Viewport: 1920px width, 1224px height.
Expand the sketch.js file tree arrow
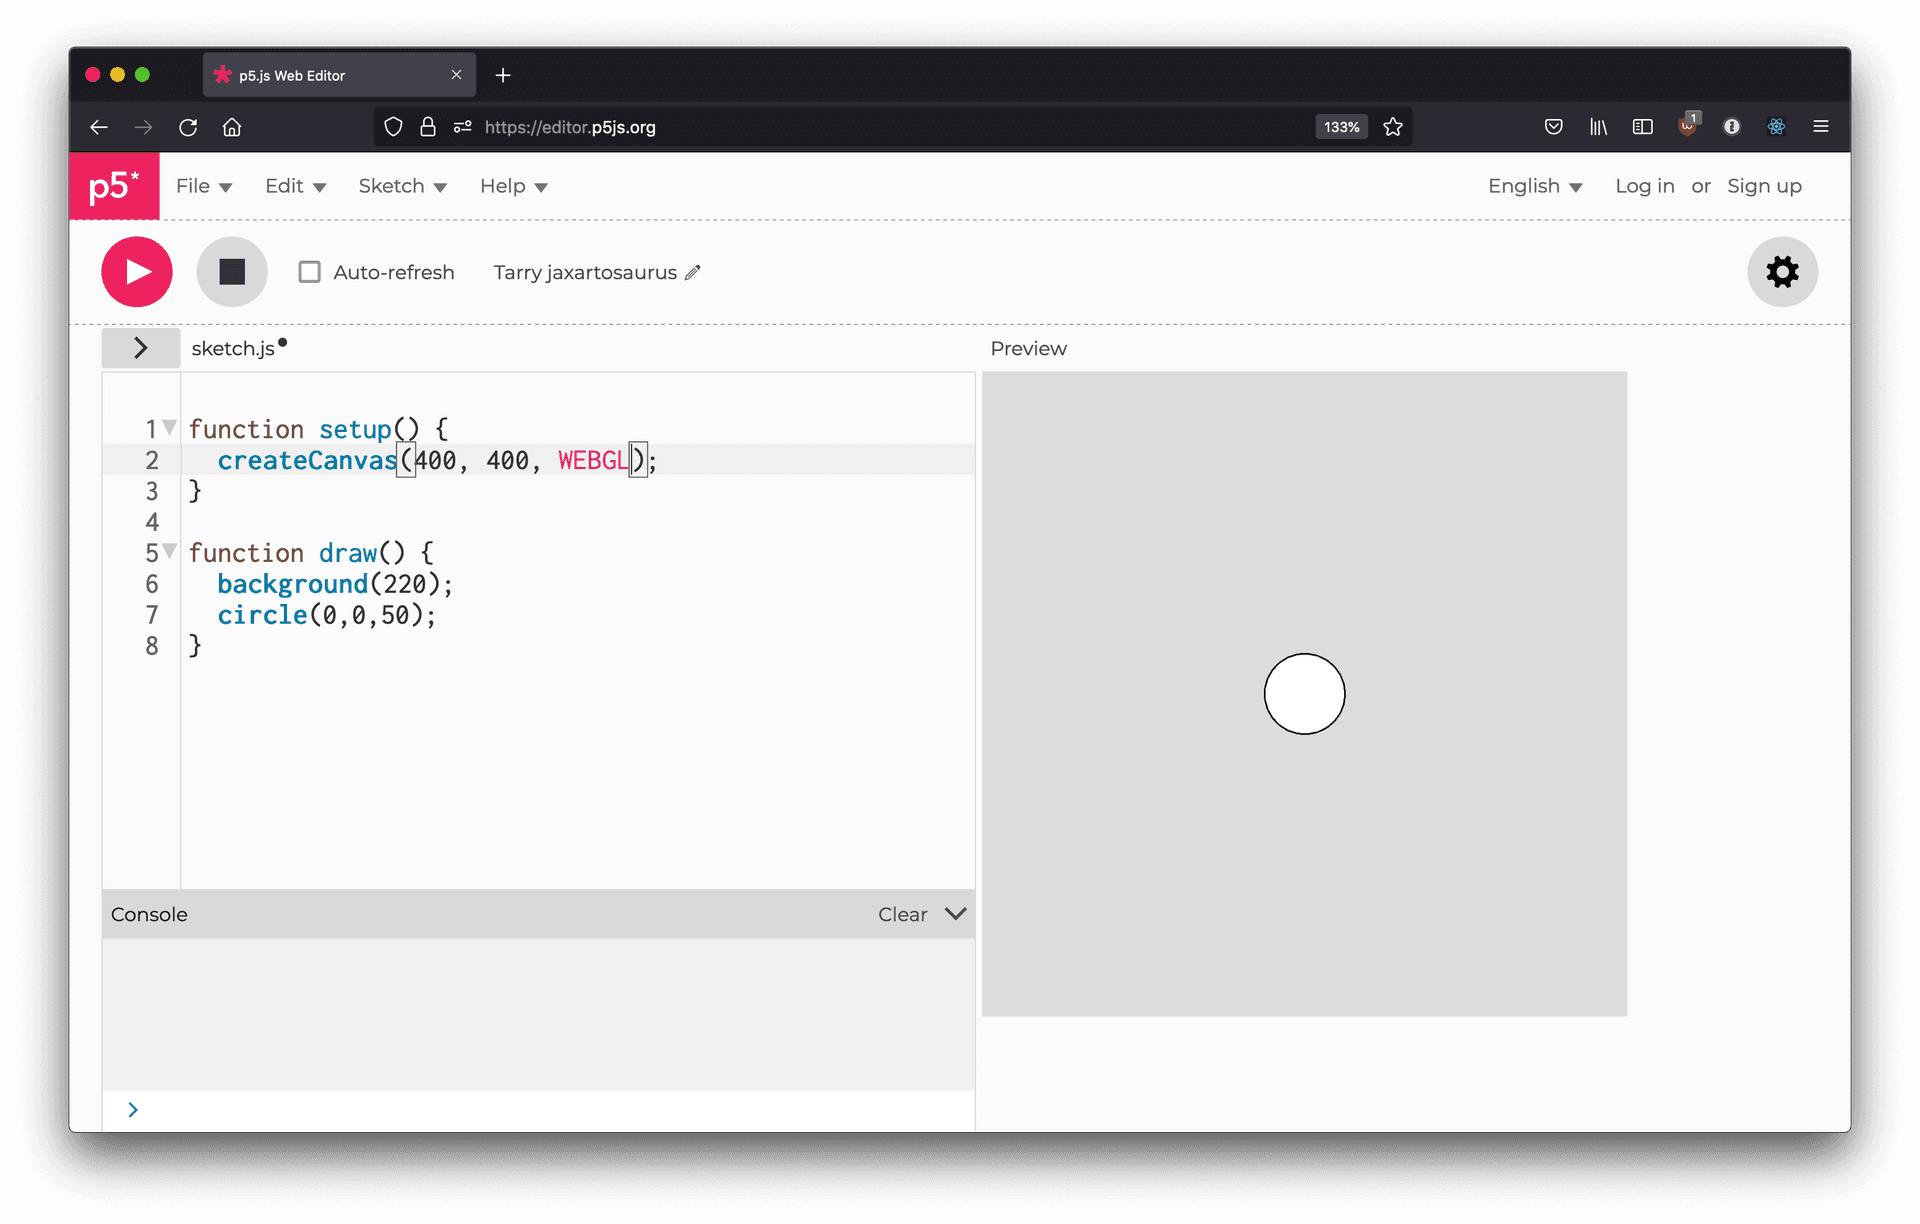(139, 347)
